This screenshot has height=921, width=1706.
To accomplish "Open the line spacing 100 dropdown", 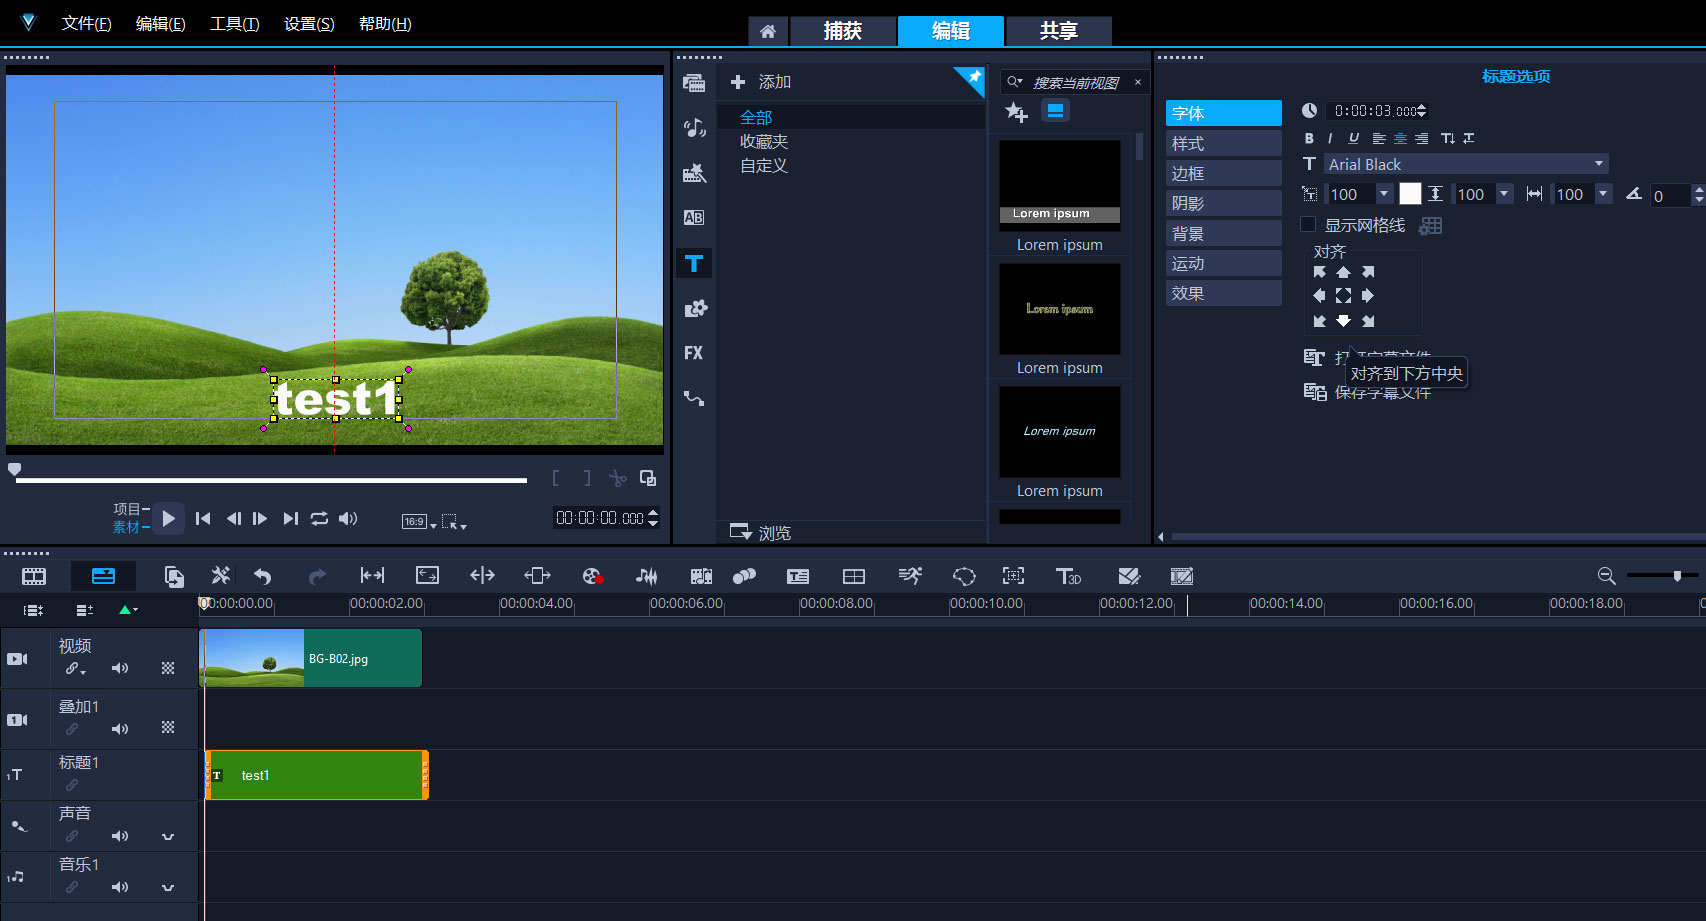I will [x=1505, y=194].
